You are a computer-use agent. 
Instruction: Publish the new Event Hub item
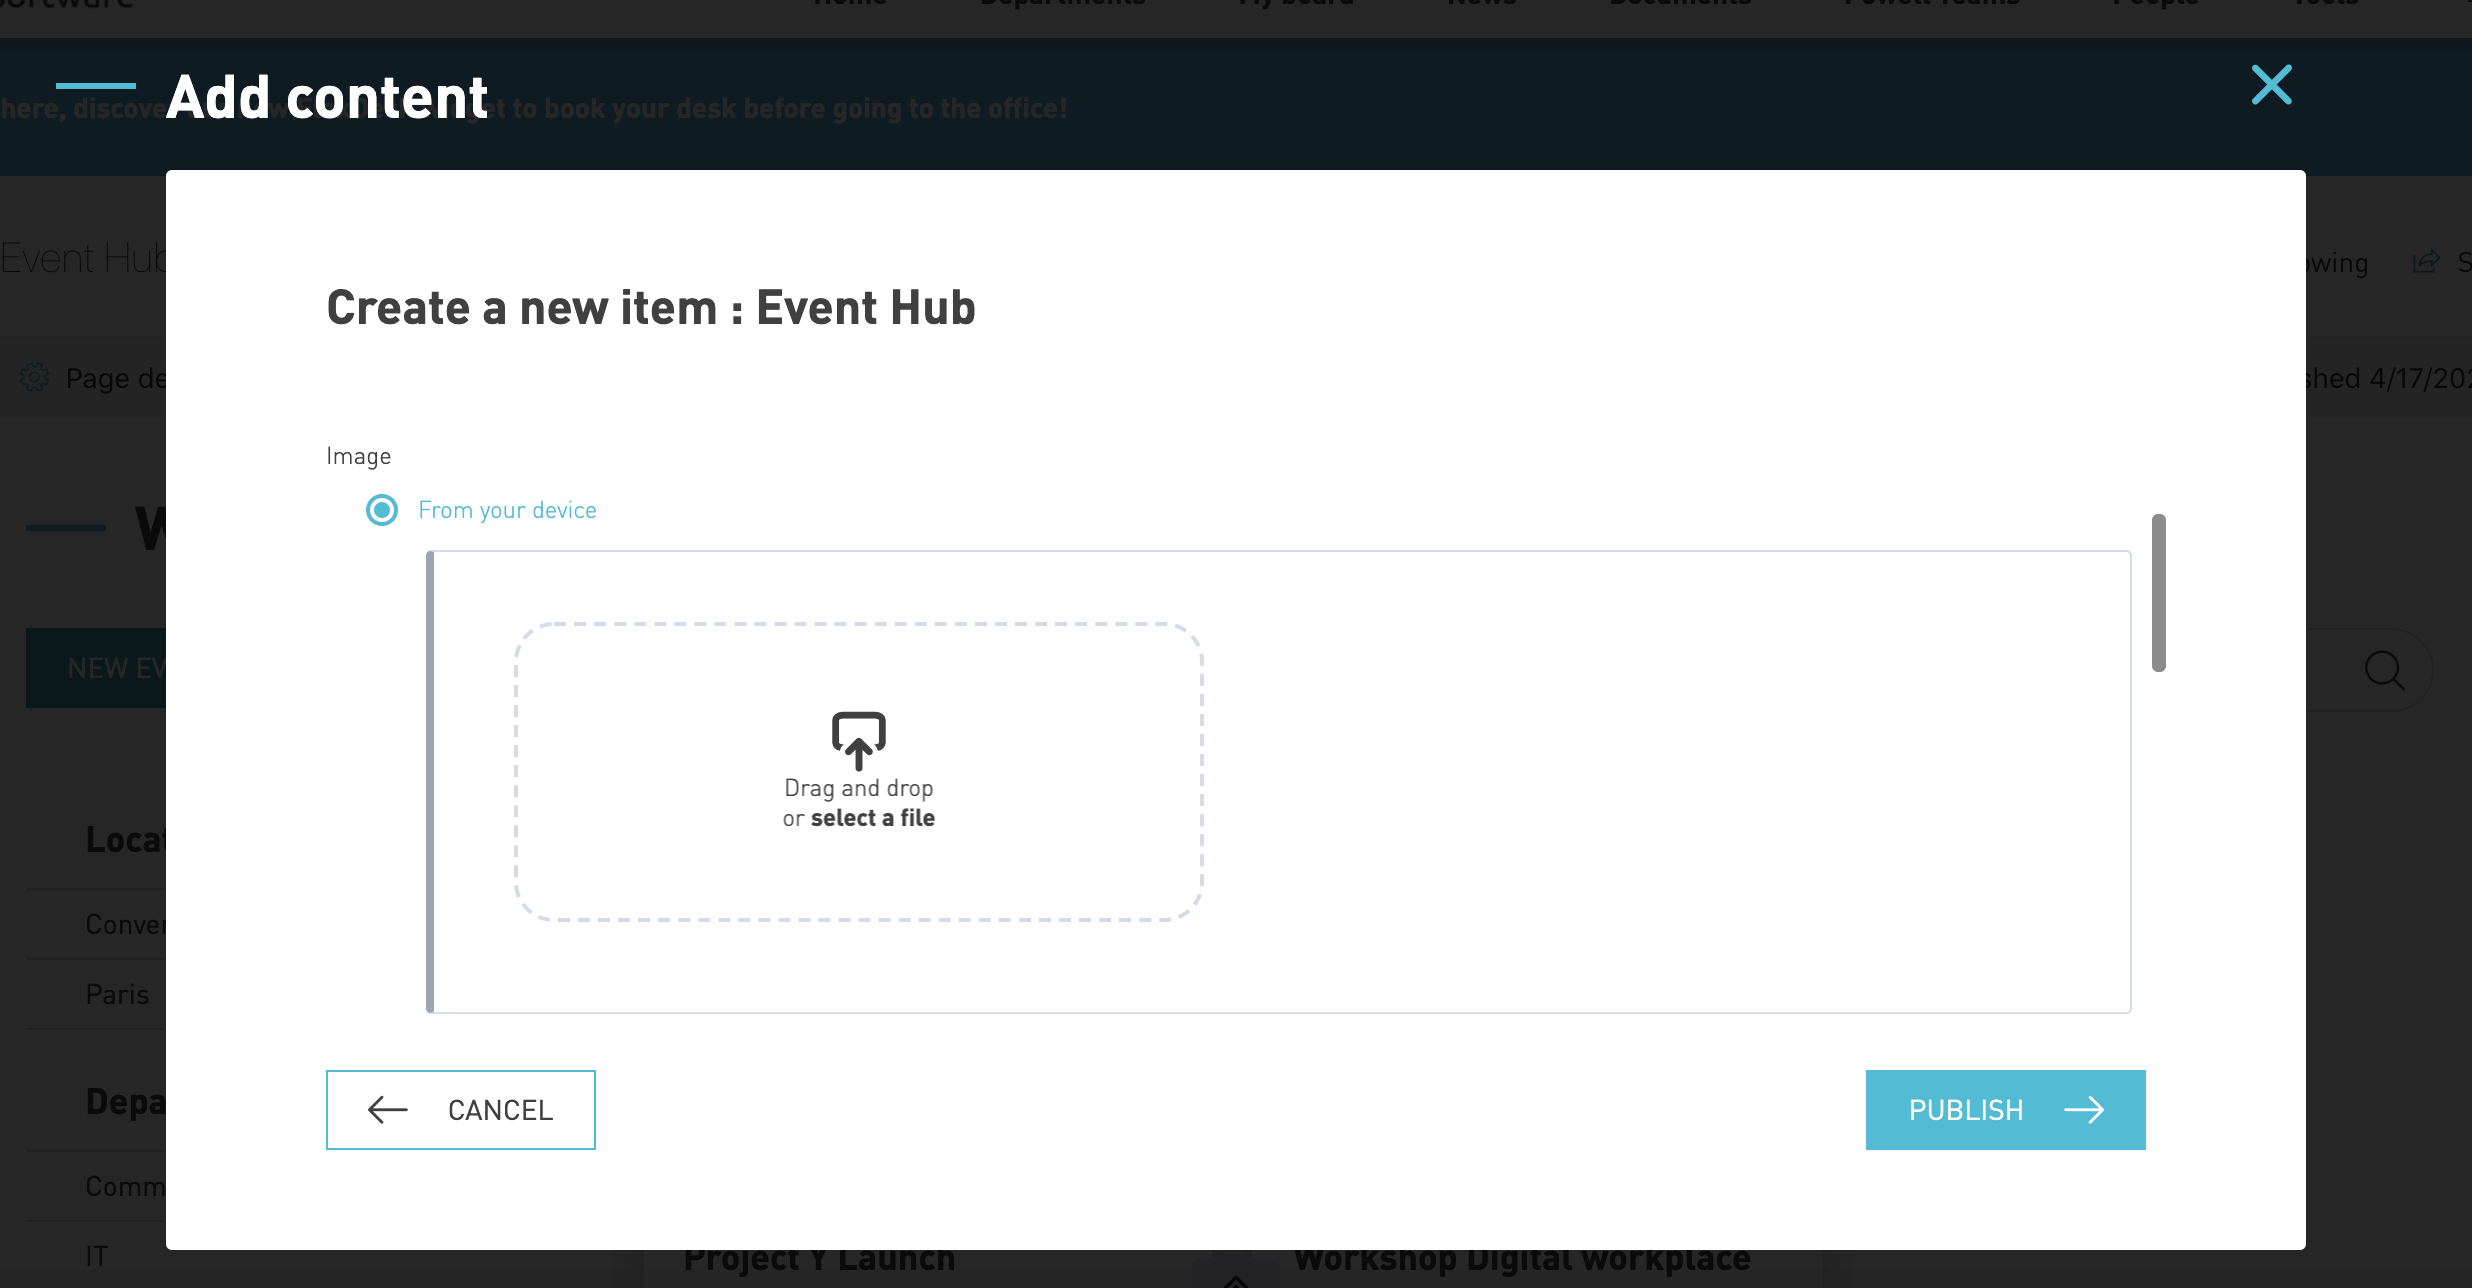click(x=2005, y=1110)
